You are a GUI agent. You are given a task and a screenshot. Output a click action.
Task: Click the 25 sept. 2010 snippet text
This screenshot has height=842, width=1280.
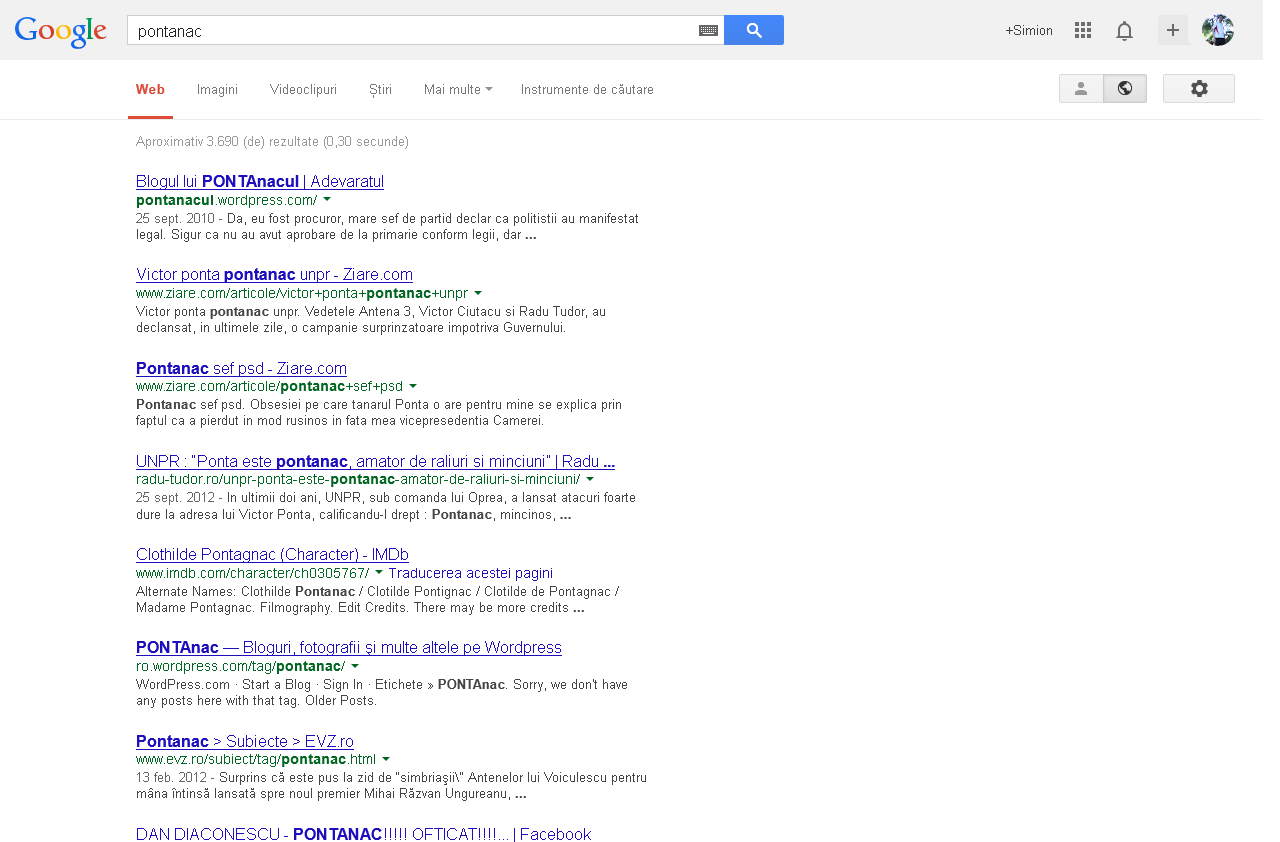387,227
